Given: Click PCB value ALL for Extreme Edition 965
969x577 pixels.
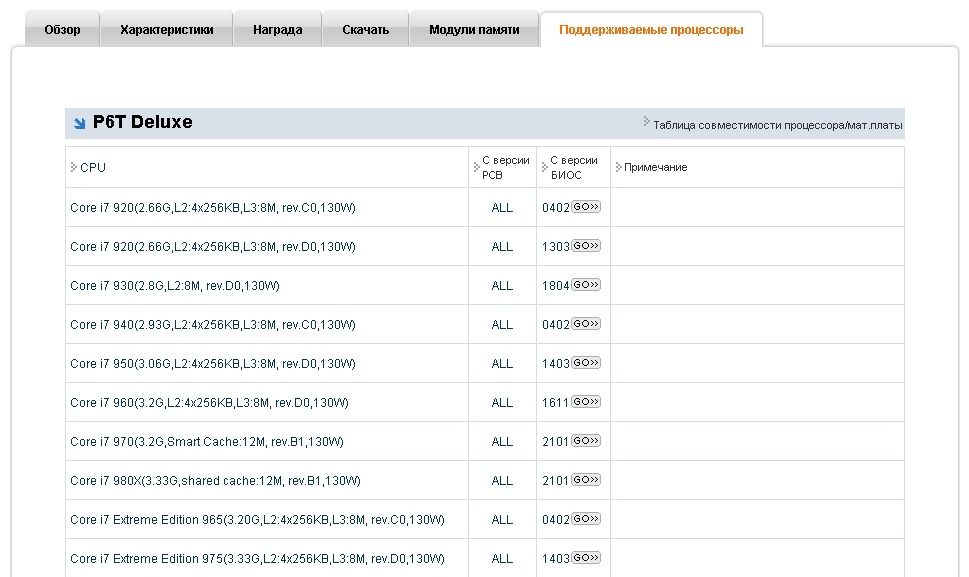Looking at the screenshot, I should tap(502, 519).
